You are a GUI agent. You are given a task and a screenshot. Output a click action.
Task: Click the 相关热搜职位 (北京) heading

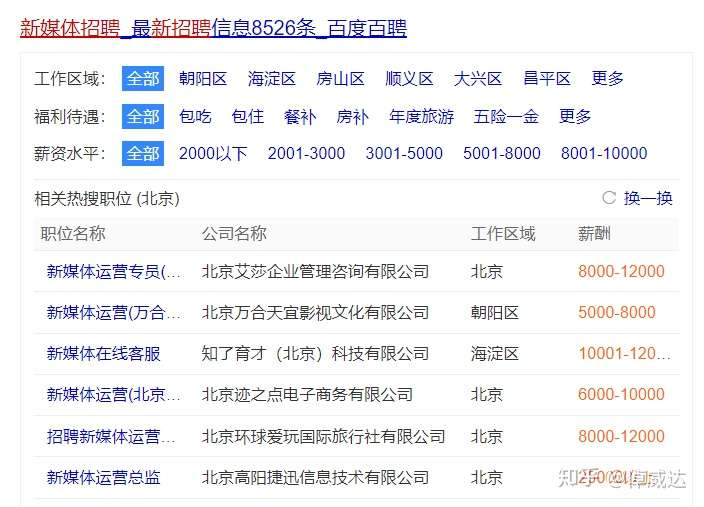pyautogui.click(x=107, y=198)
